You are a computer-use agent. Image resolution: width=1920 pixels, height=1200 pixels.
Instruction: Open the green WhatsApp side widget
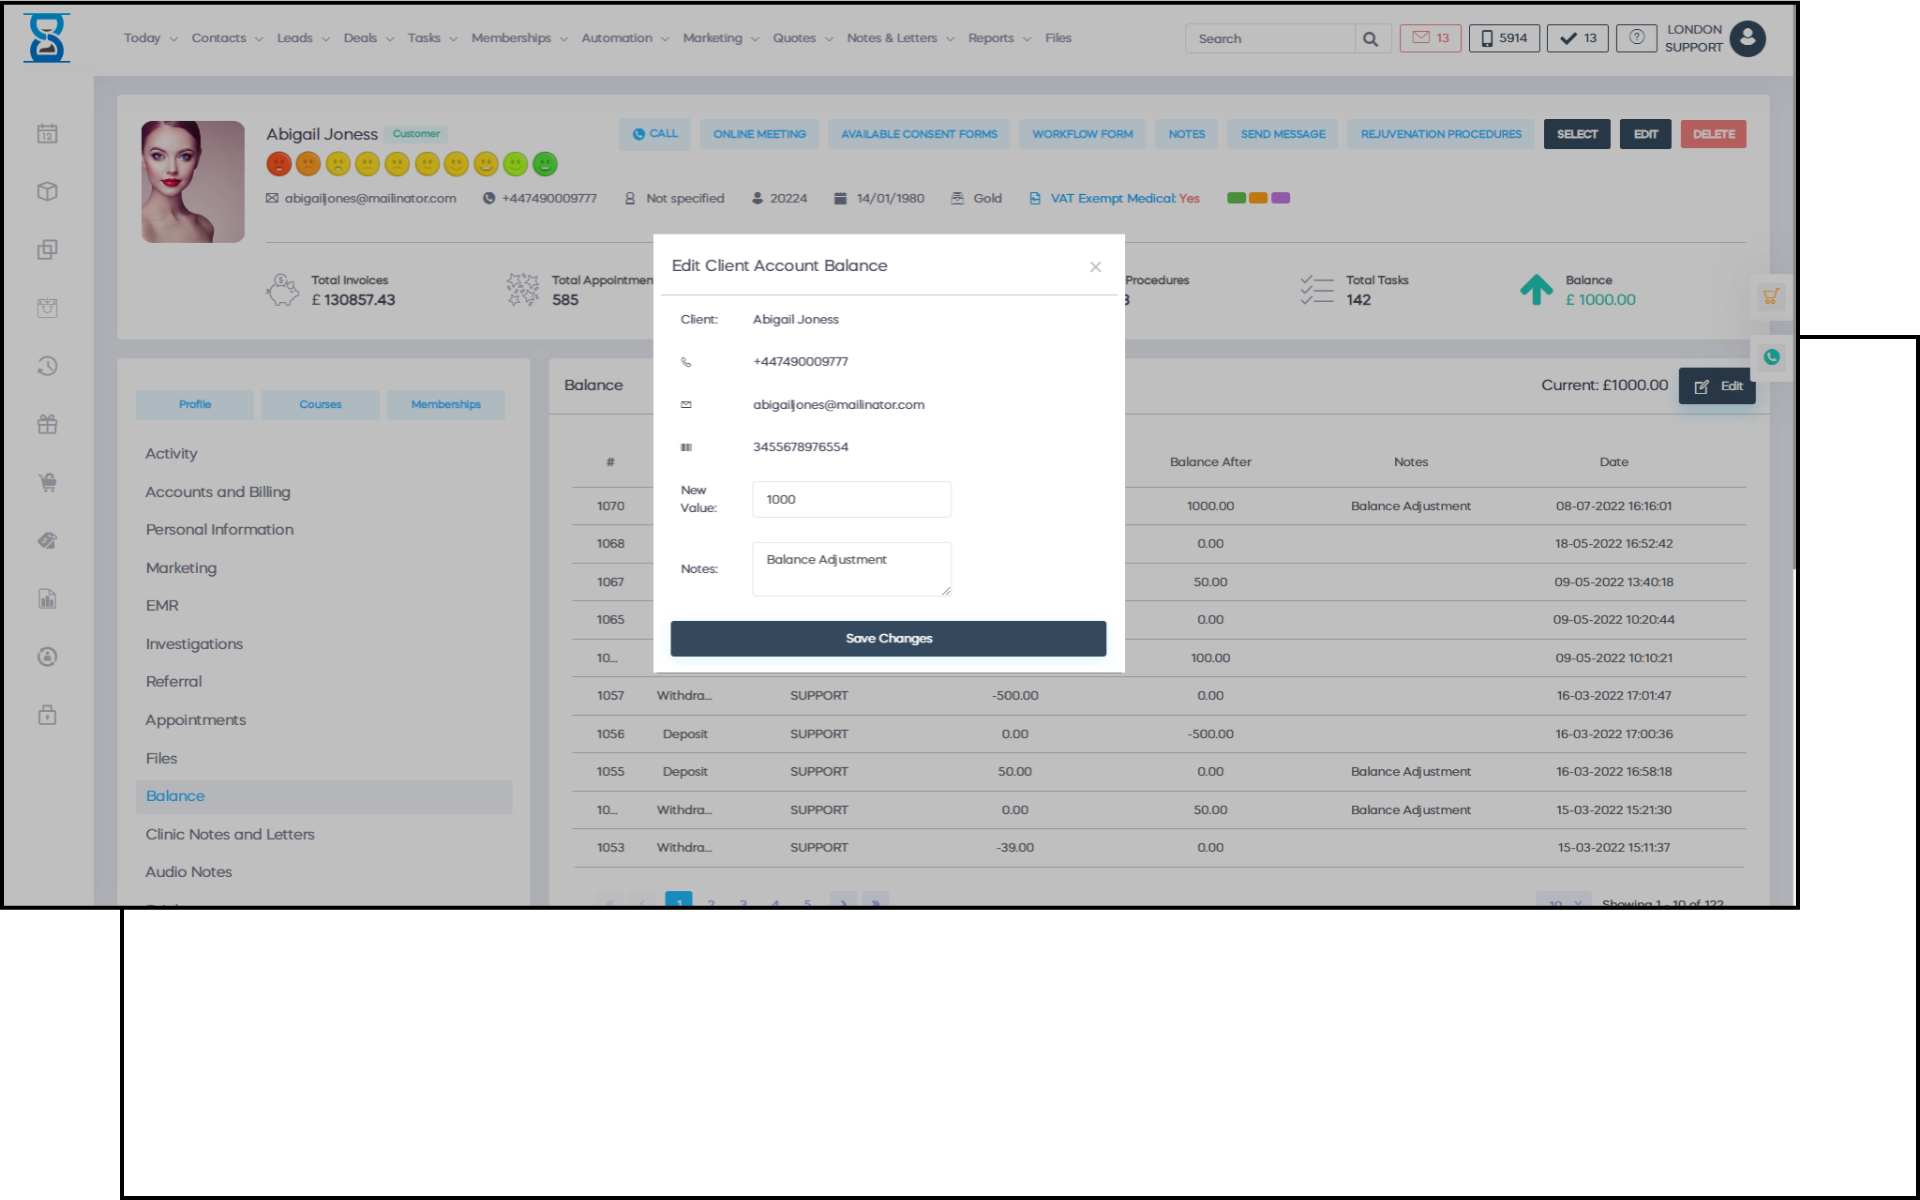1771,357
